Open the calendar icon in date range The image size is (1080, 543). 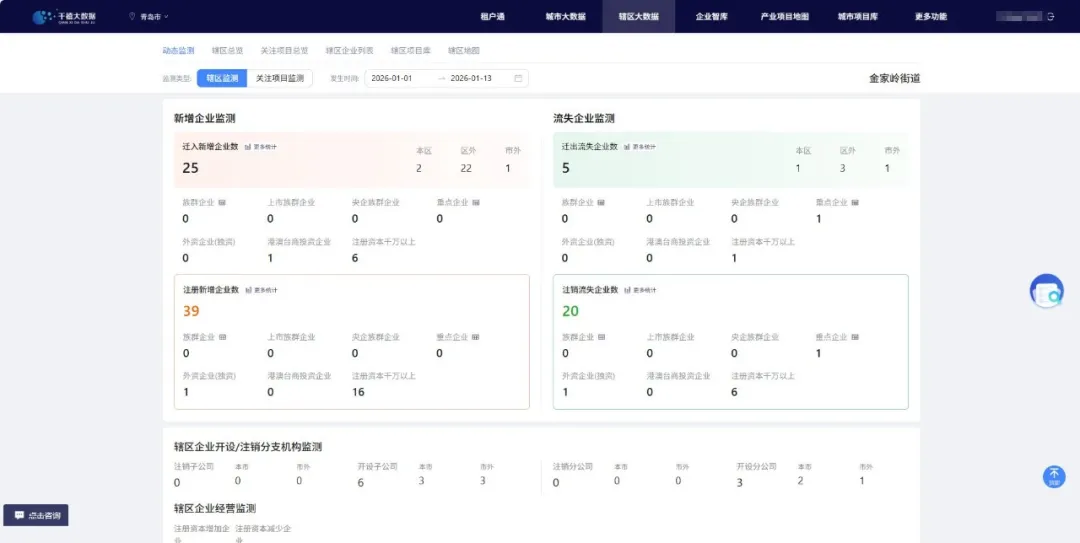518,79
